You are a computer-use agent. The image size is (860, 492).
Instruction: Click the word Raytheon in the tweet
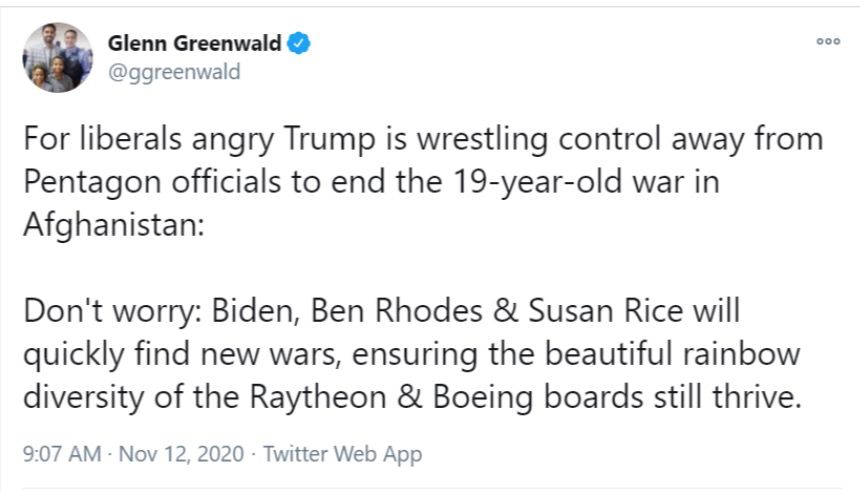(318, 397)
